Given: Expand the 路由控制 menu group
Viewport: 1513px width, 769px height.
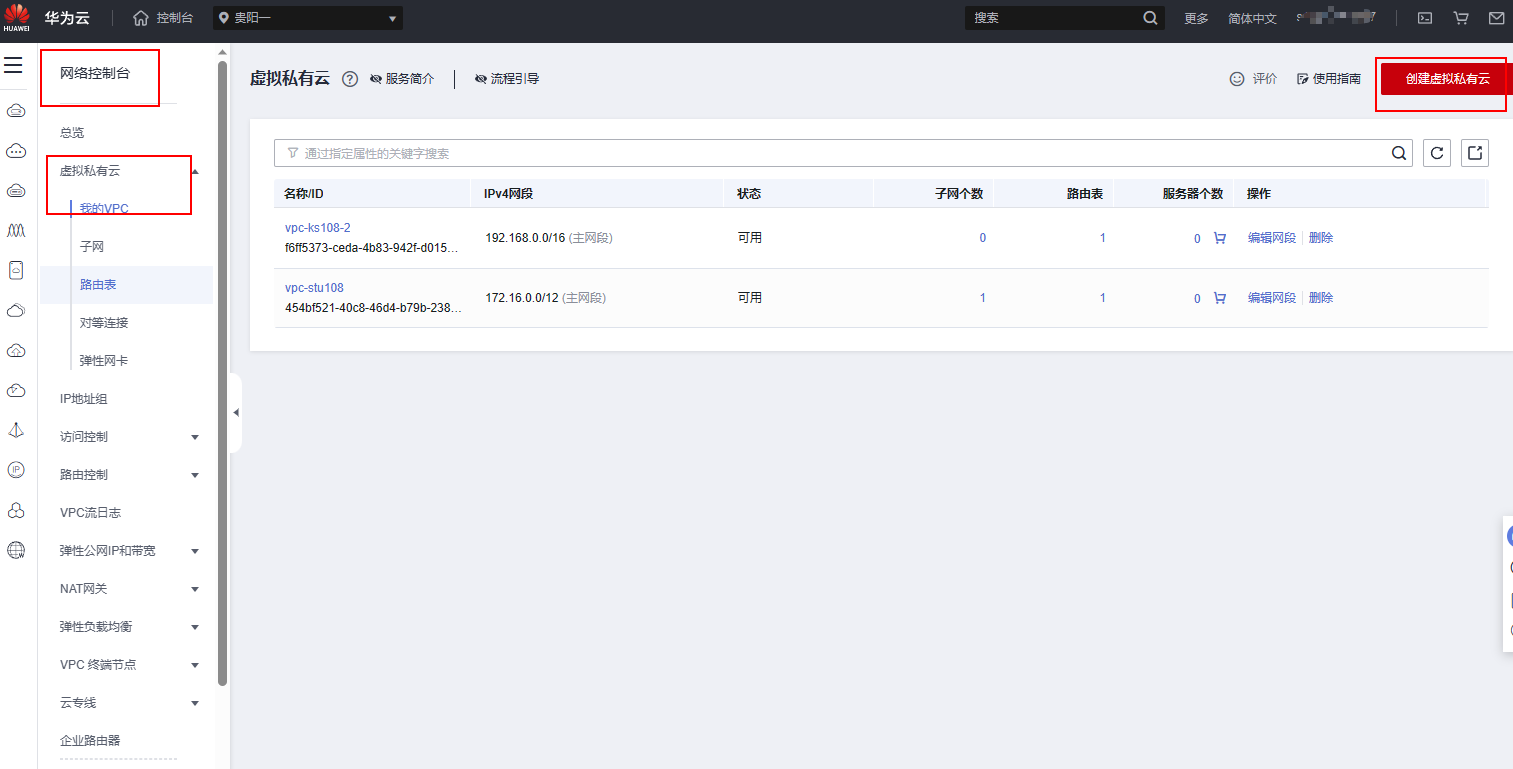Looking at the screenshot, I should (195, 475).
